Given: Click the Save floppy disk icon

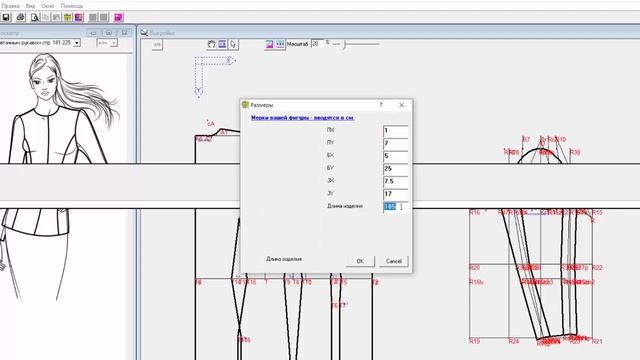Looking at the screenshot, I should pyautogui.click(x=6, y=18).
